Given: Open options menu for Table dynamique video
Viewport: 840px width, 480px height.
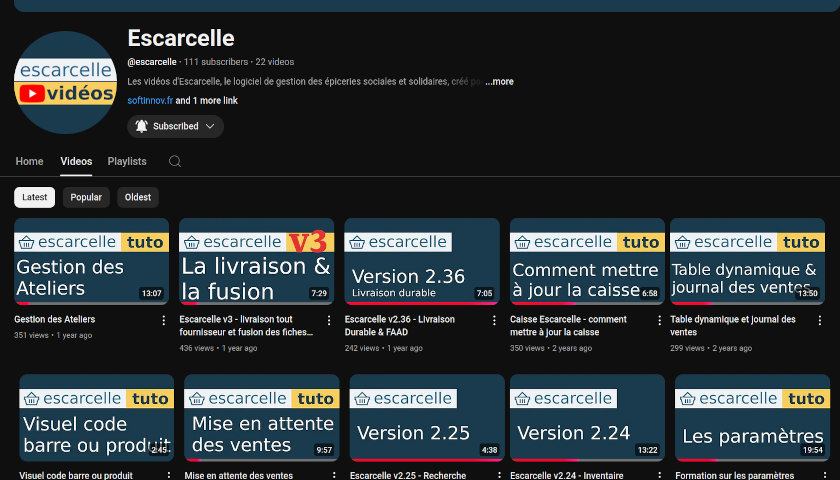Looking at the screenshot, I should [x=820, y=320].
